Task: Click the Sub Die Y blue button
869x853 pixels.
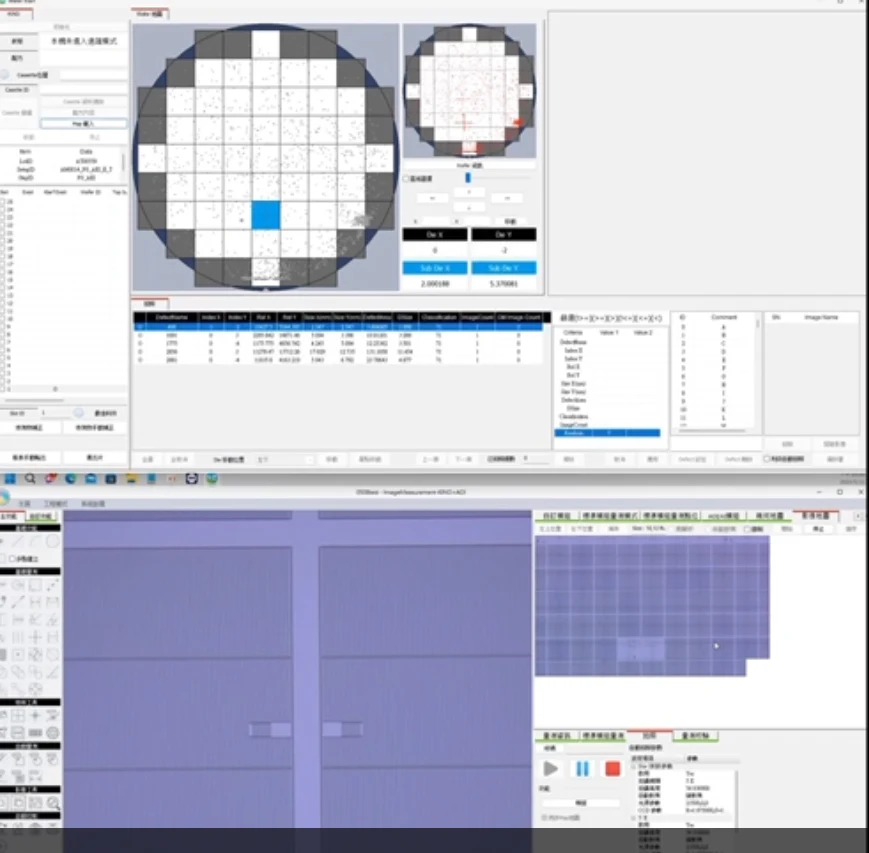Action: pos(503,268)
